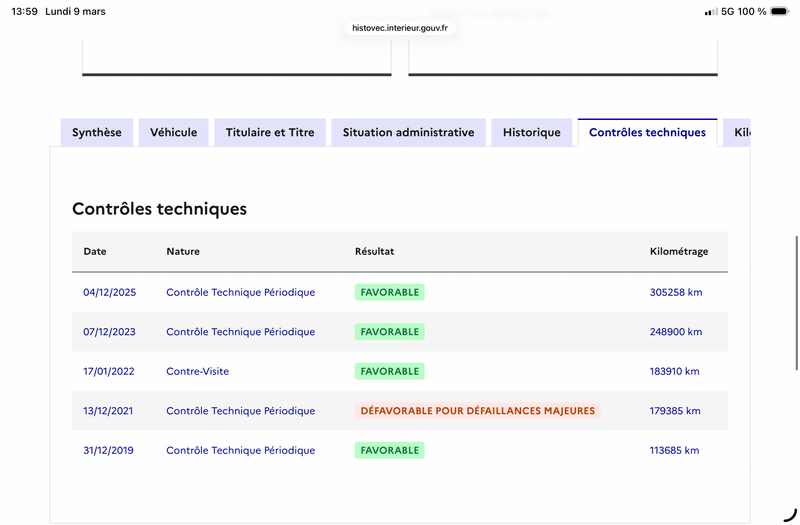The height and width of the screenshot is (525, 800).
Task: Tap the 13:59 clock in status bar
Action: point(23,12)
